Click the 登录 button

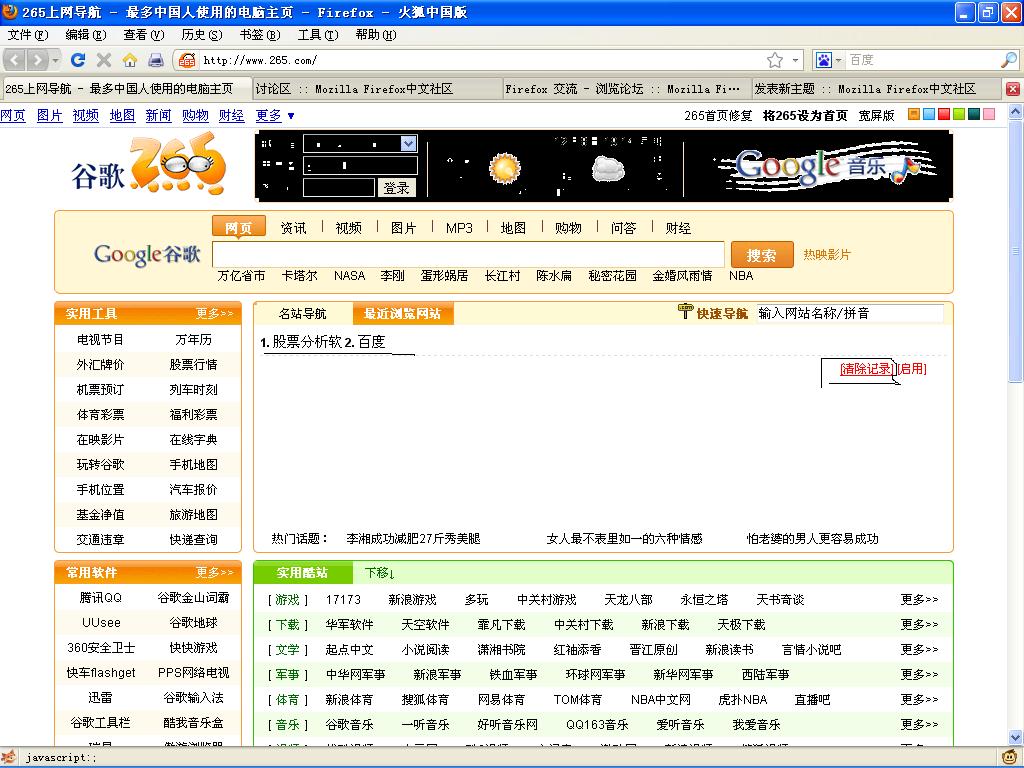click(396, 188)
